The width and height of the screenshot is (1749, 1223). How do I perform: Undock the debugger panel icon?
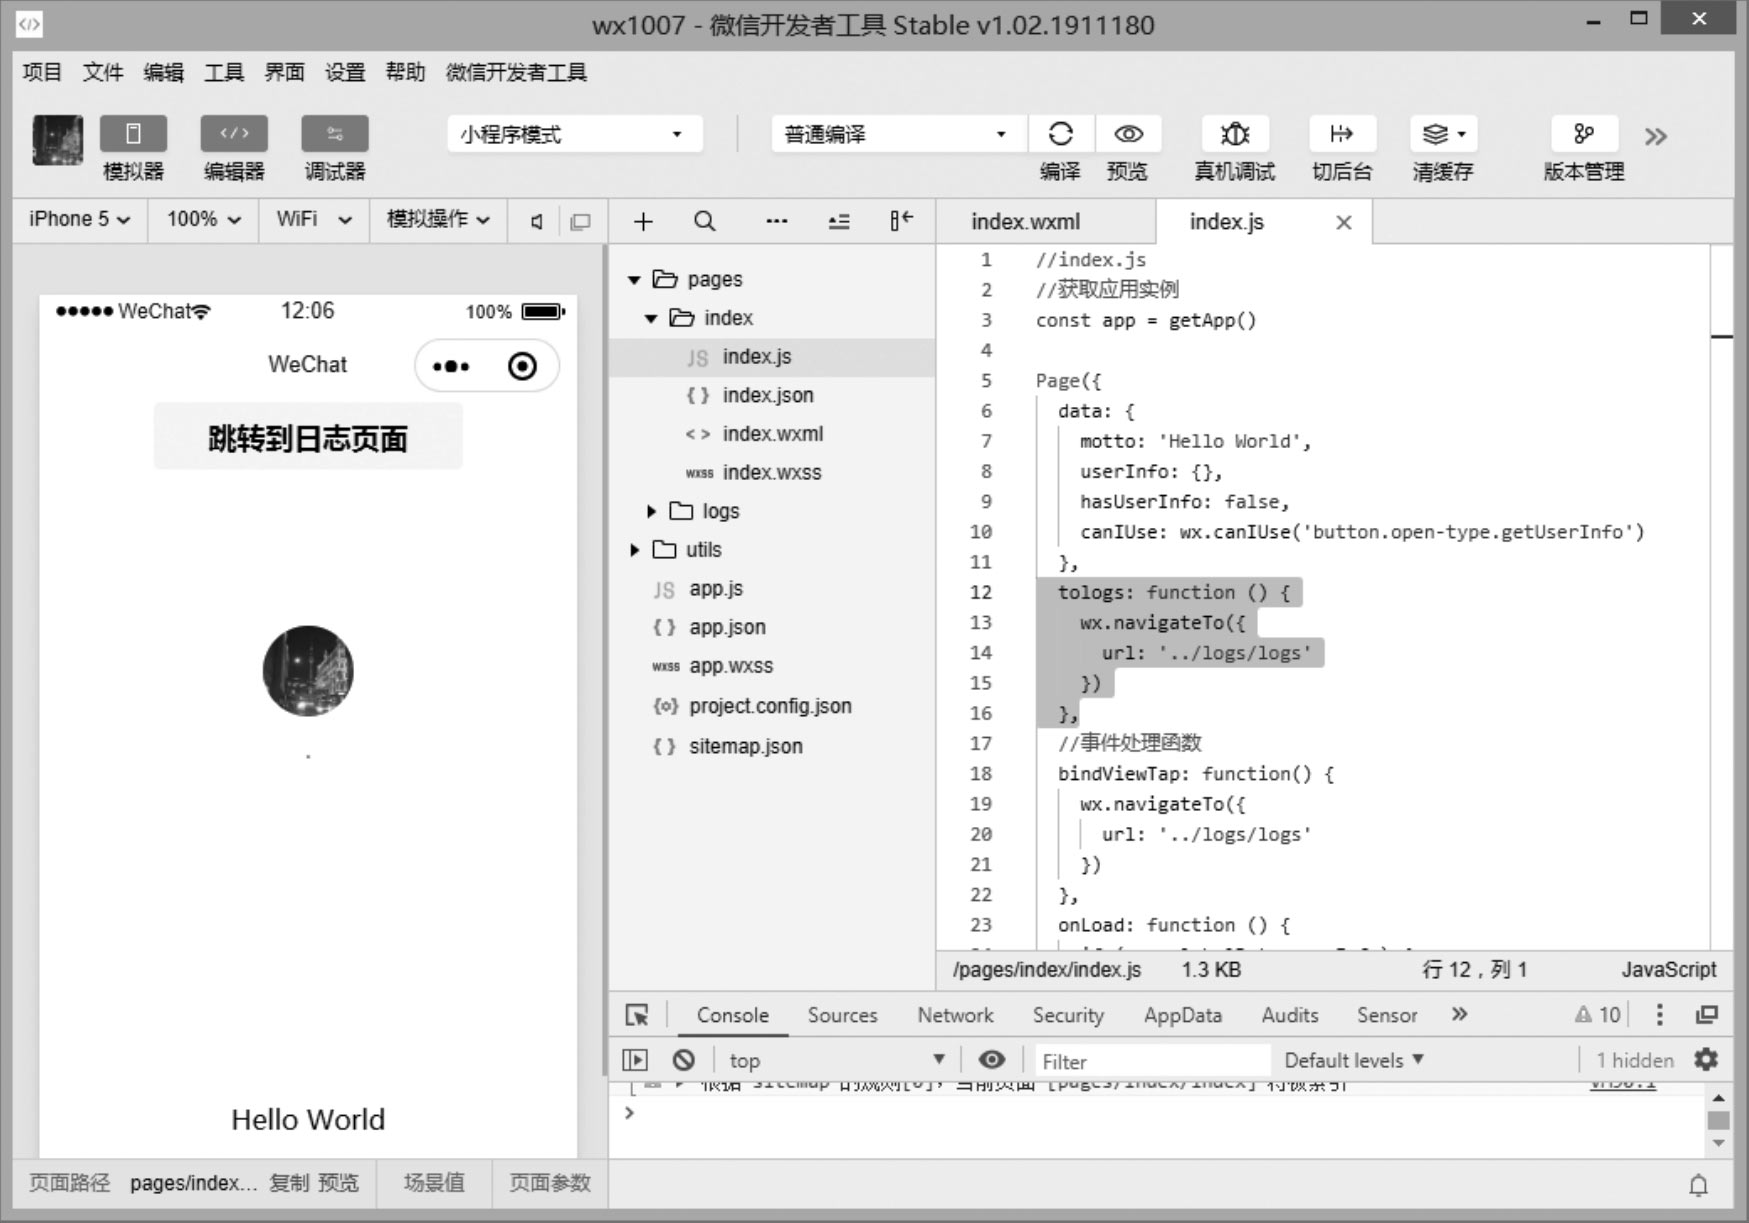point(1707,1015)
